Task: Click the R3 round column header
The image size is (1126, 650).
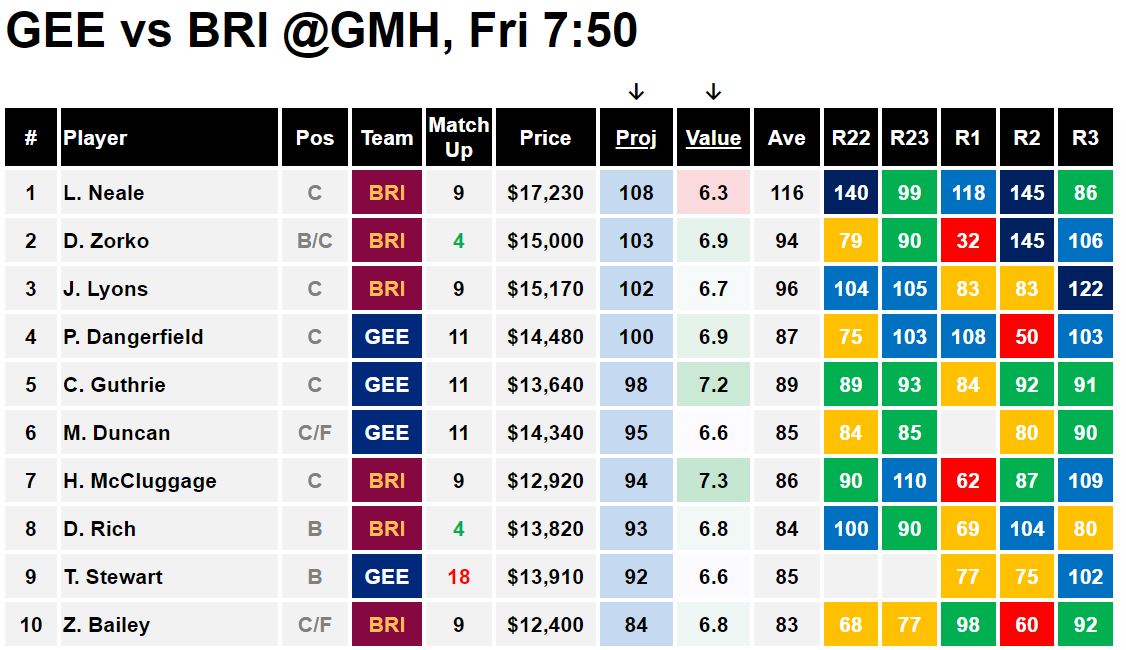Action: tap(1085, 137)
